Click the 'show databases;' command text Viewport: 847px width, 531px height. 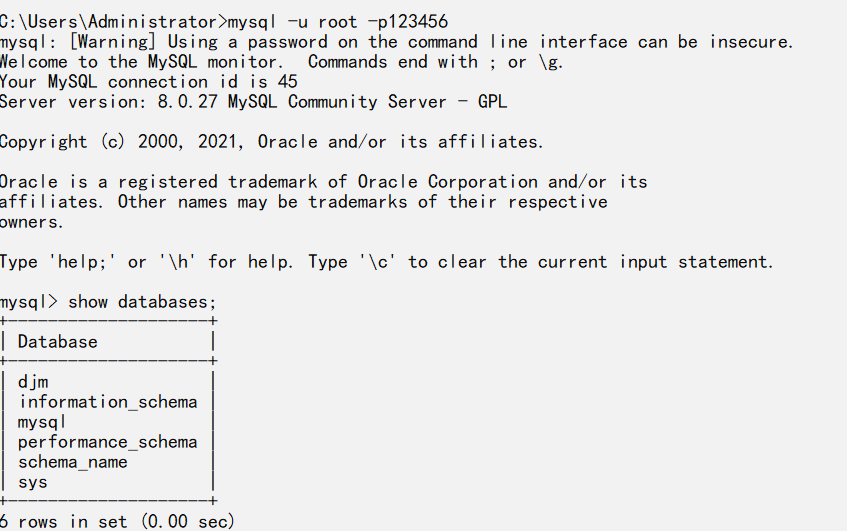(142, 302)
